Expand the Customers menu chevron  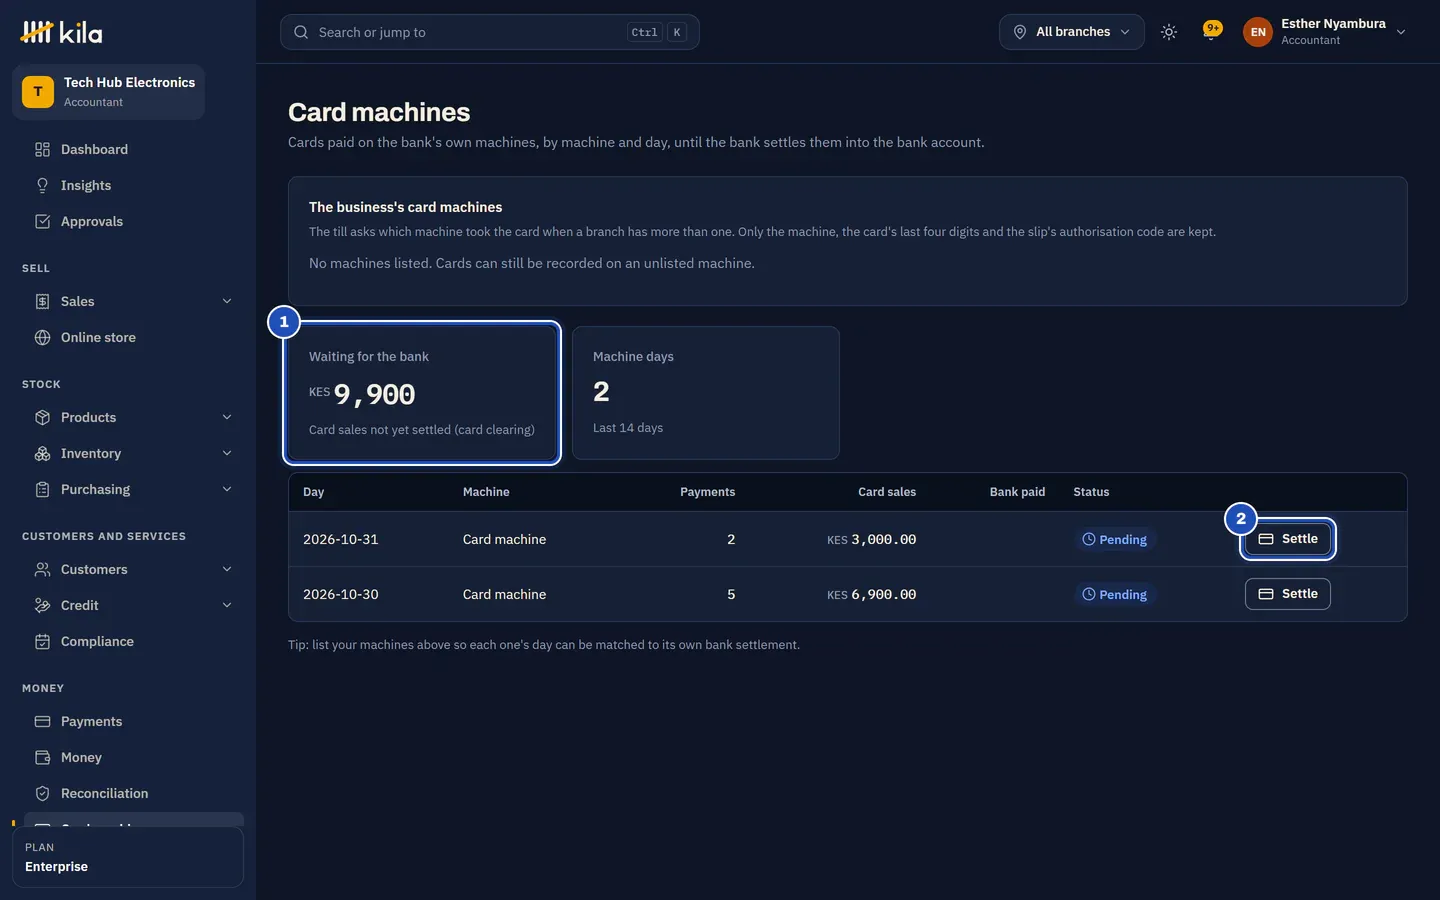coord(227,569)
